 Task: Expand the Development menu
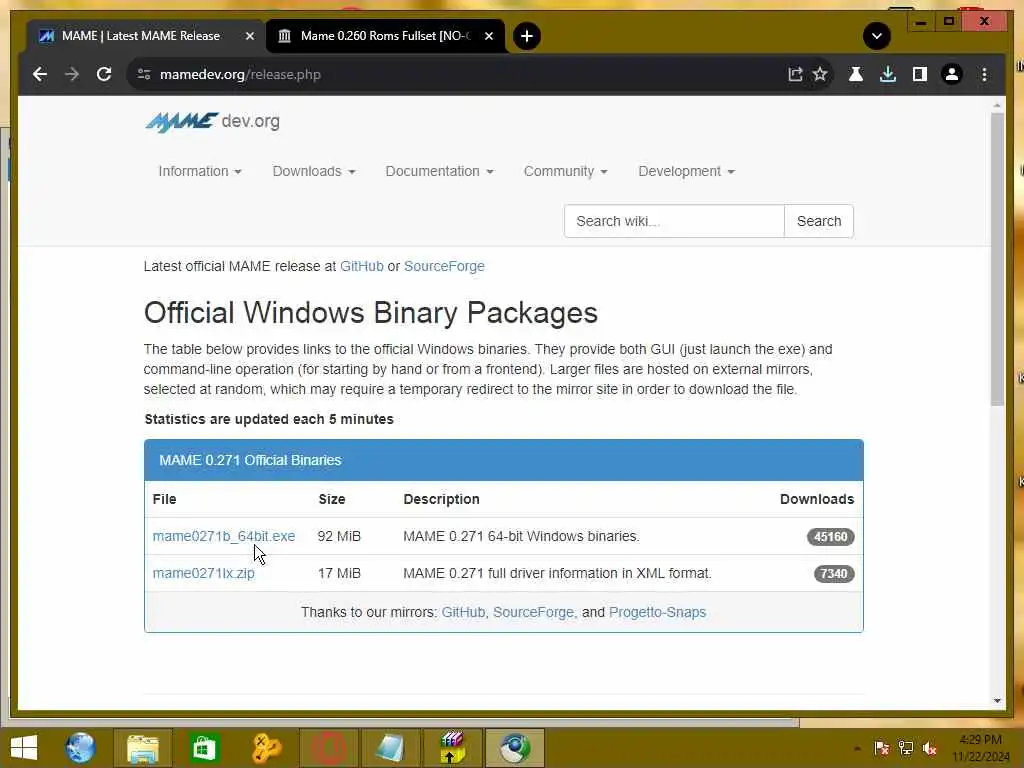(686, 171)
